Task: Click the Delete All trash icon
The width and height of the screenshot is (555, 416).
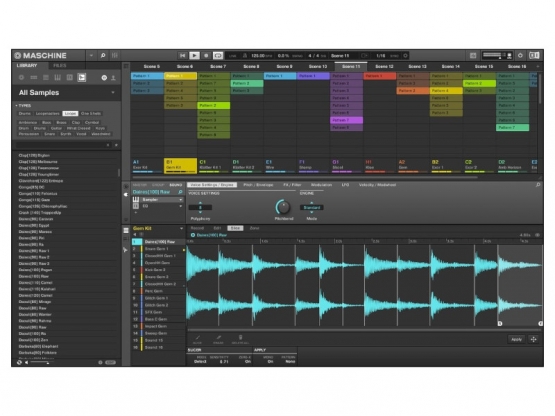Action: click(241, 338)
